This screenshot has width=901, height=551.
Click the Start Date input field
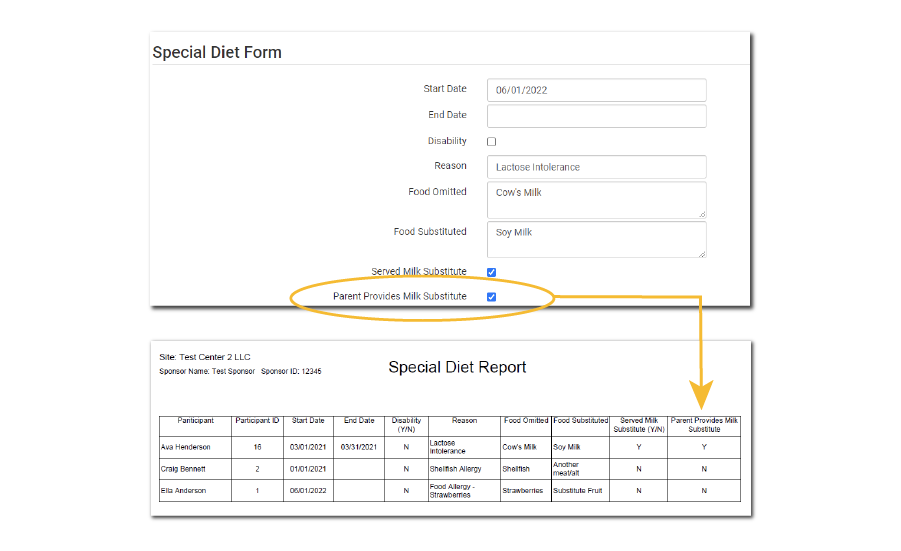[x=596, y=90]
